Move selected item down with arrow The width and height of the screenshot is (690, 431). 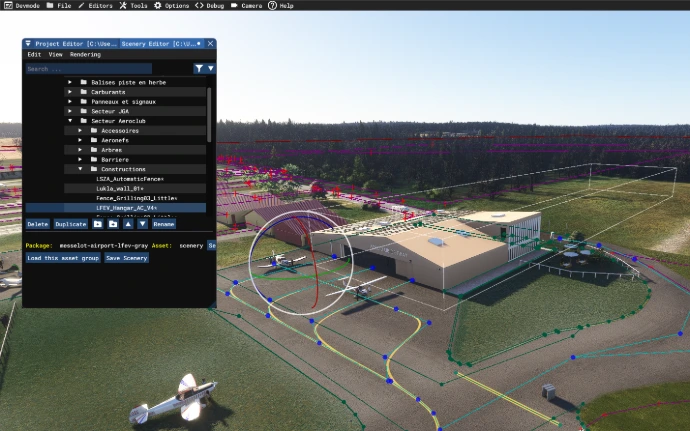pos(143,224)
